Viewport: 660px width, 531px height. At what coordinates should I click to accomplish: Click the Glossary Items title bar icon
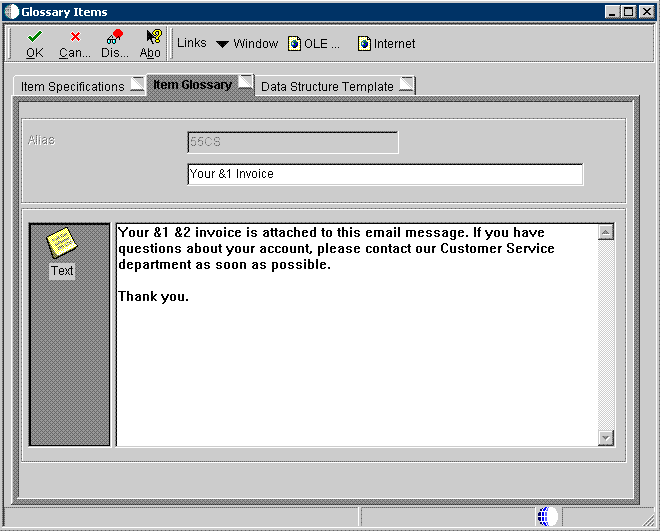(12, 12)
